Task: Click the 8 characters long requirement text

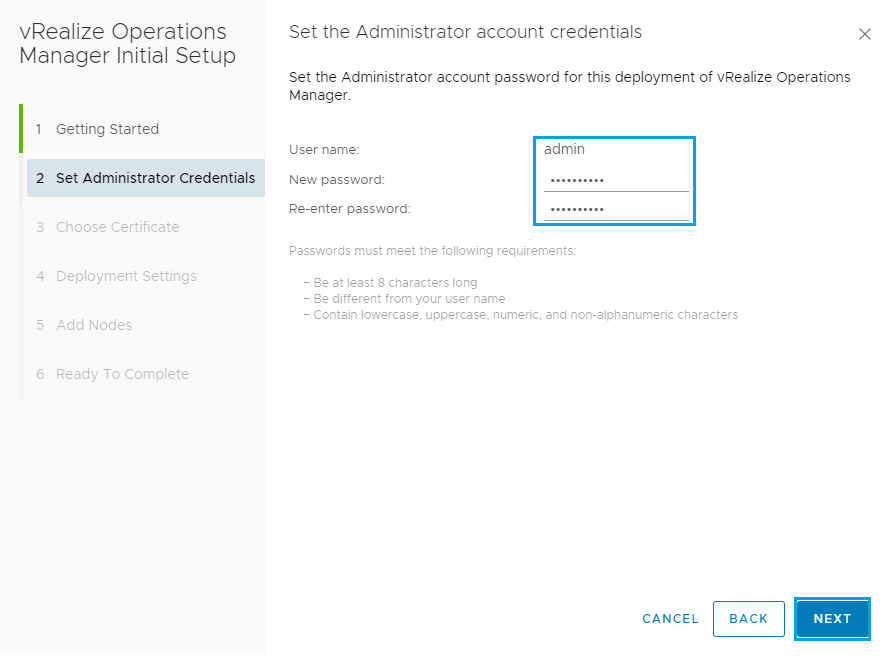Action: [x=395, y=283]
